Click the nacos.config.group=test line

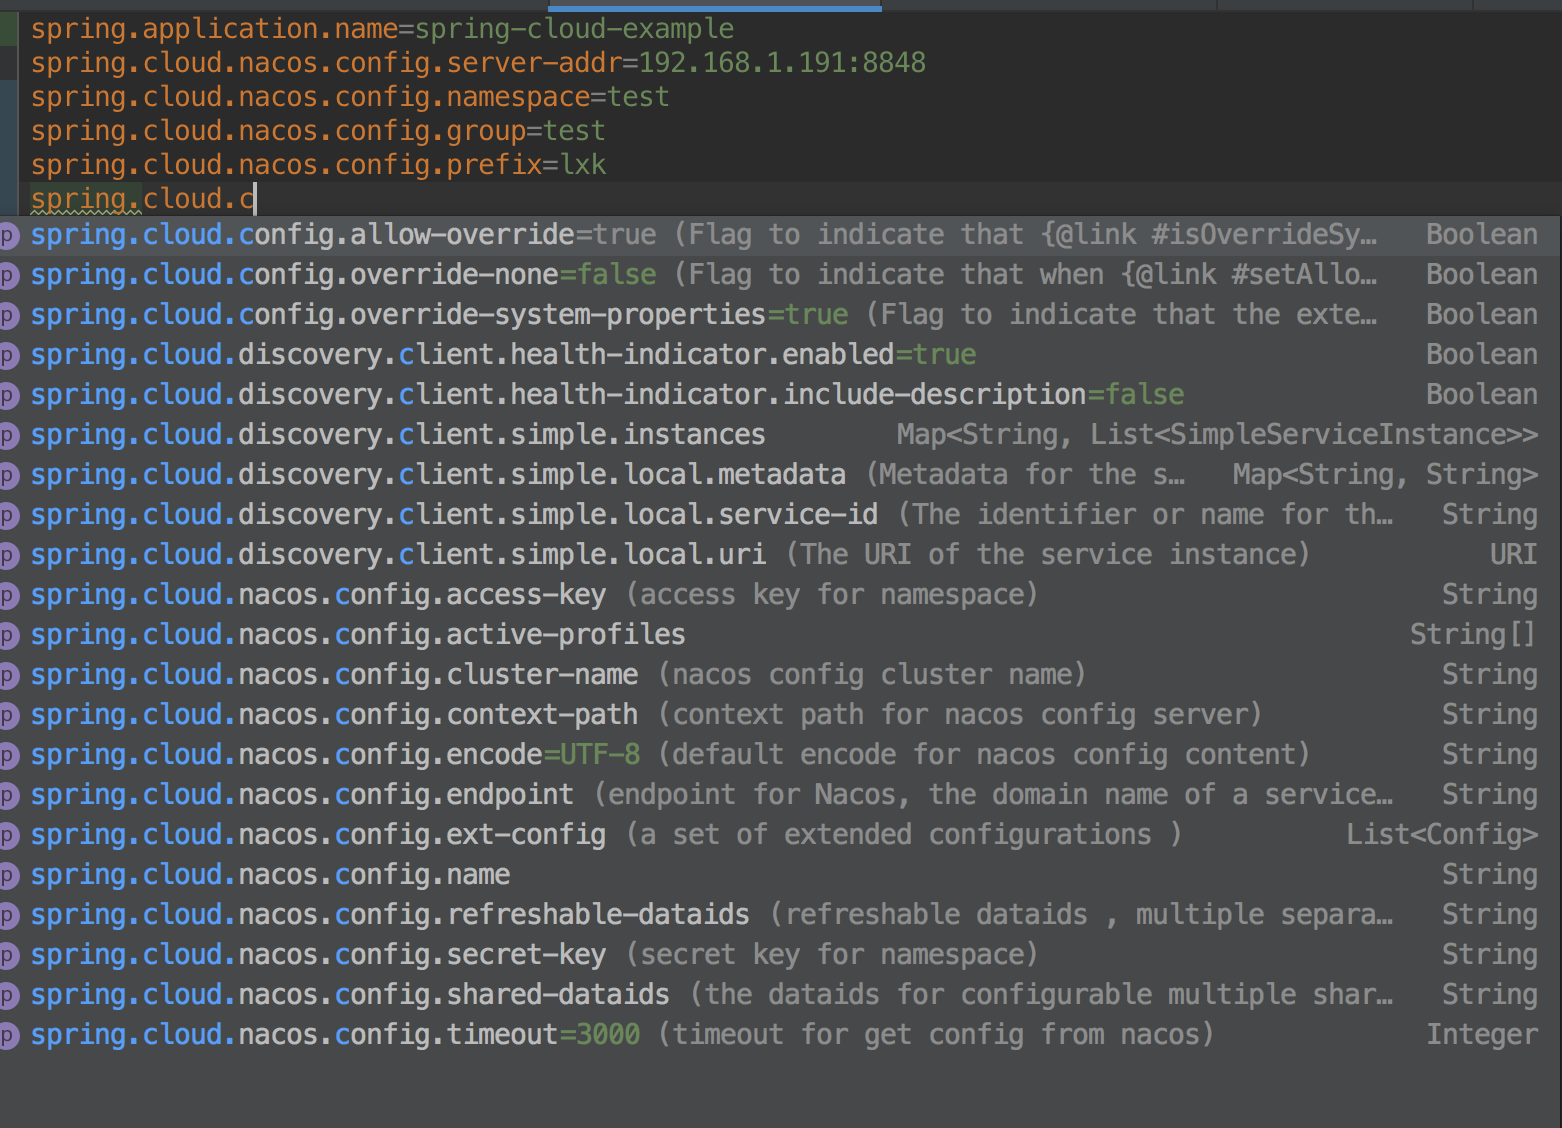tap(318, 131)
